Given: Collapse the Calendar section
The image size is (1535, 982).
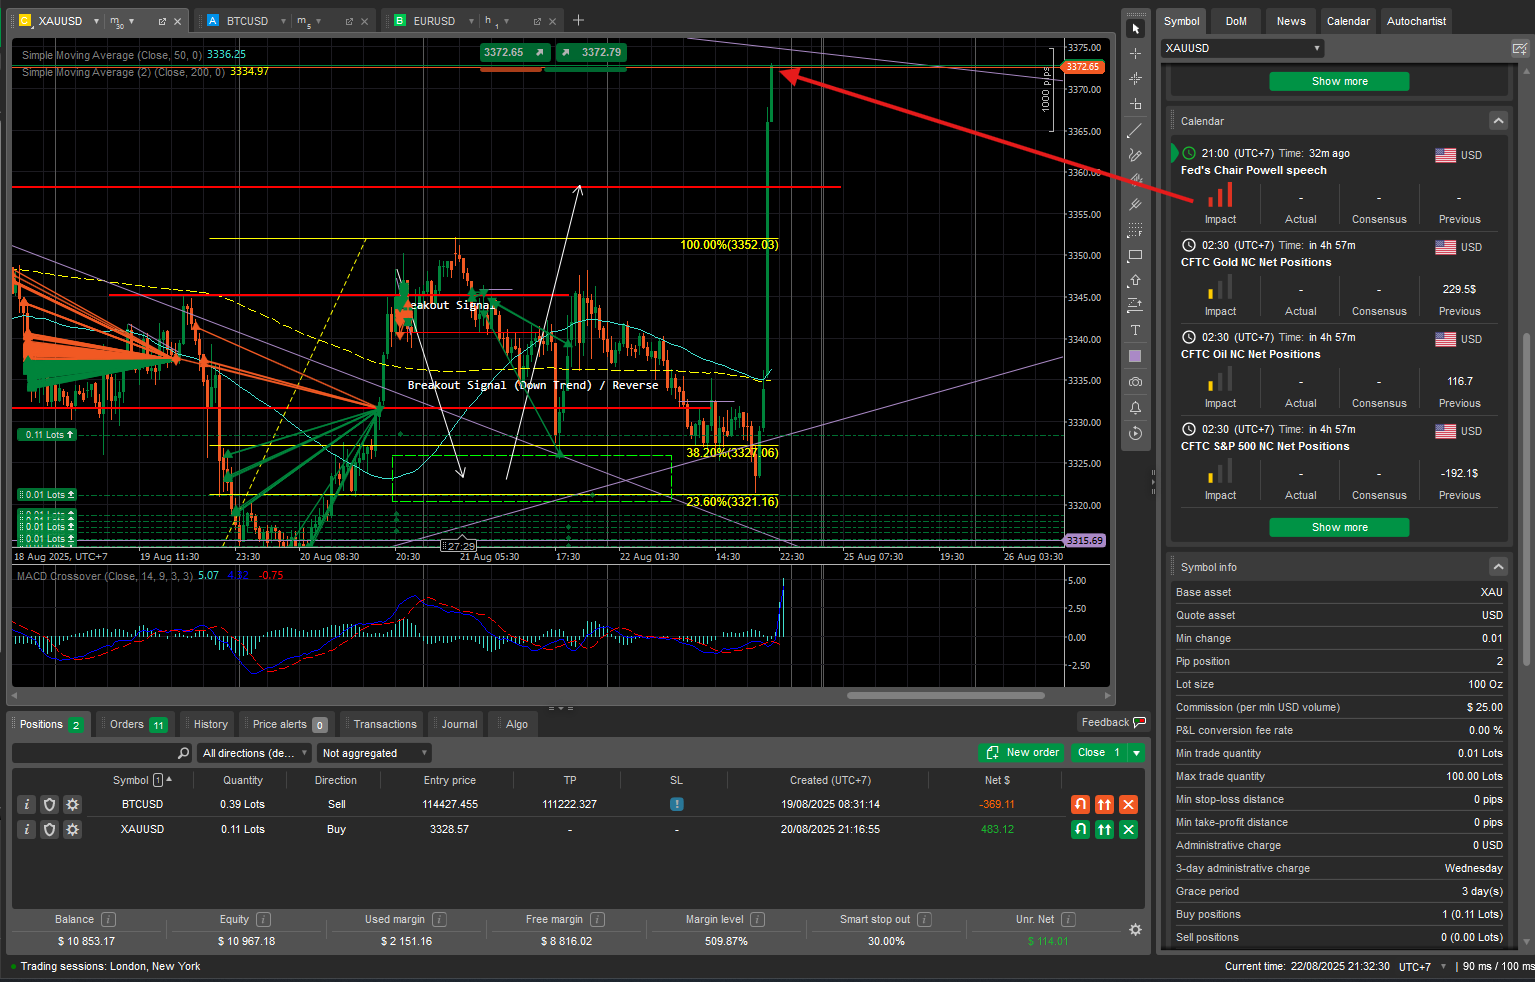Looking at the screenshot, I should [x=1498, y=121].
